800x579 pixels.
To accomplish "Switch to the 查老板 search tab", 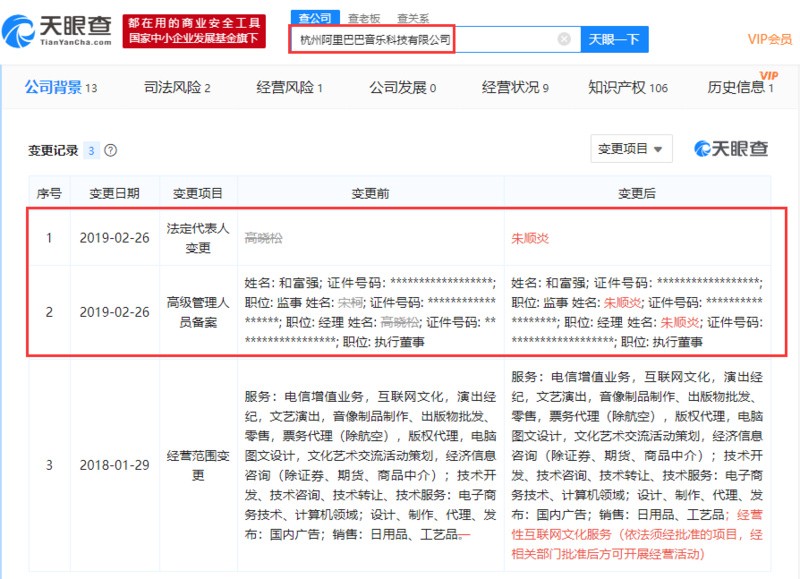I will coord(364,17).
